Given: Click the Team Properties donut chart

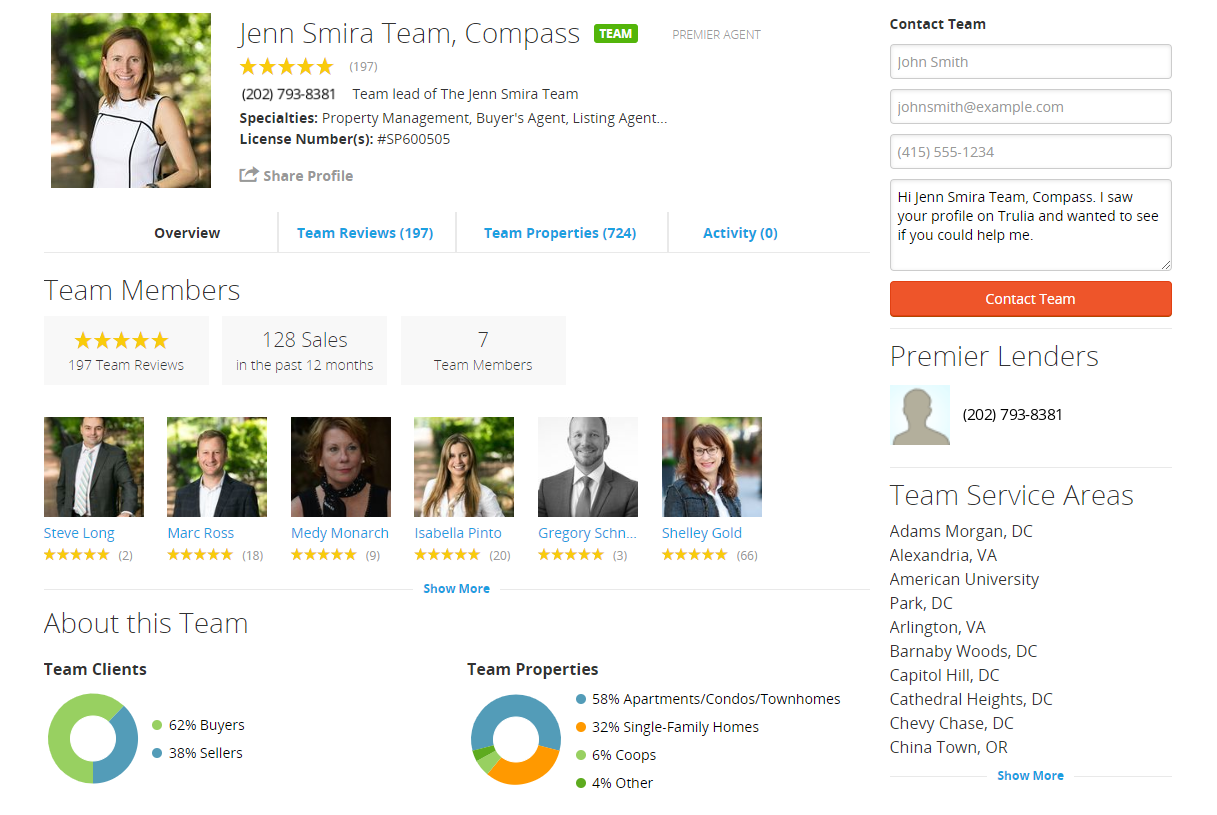Looking at the screenshot, I should [x=516, y=739].
